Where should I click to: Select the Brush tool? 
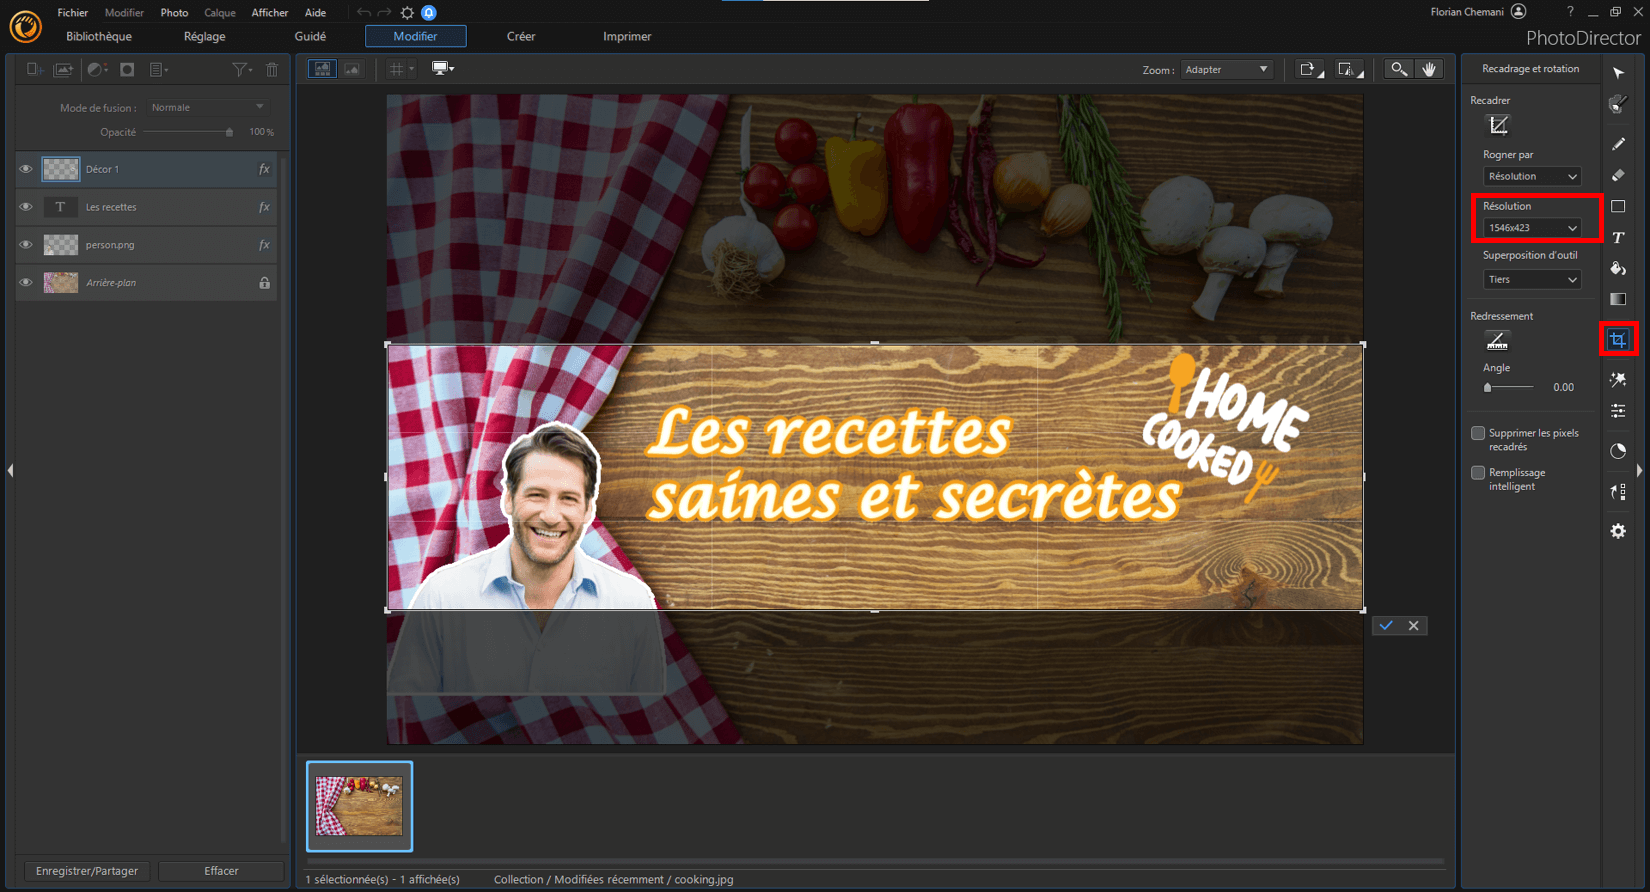1618,144
